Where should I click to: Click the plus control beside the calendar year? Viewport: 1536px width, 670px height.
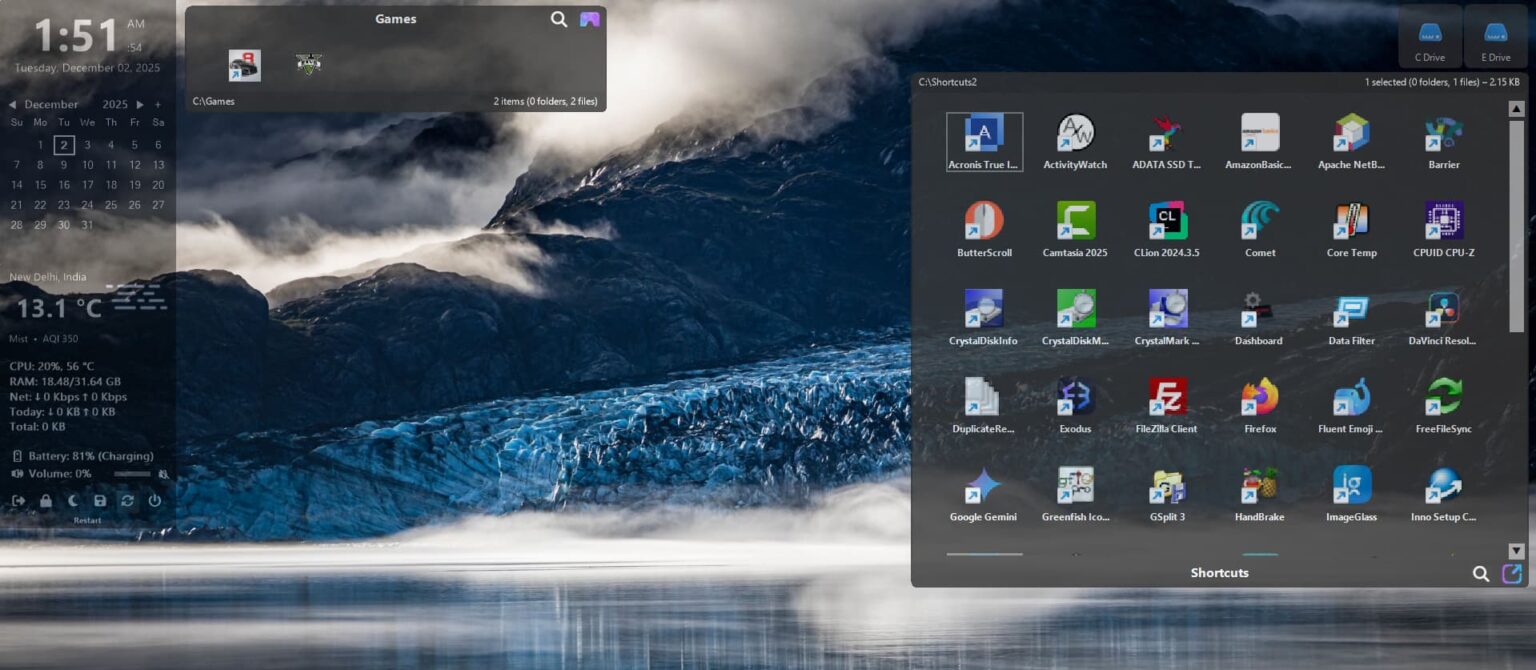tap(158, 104)
